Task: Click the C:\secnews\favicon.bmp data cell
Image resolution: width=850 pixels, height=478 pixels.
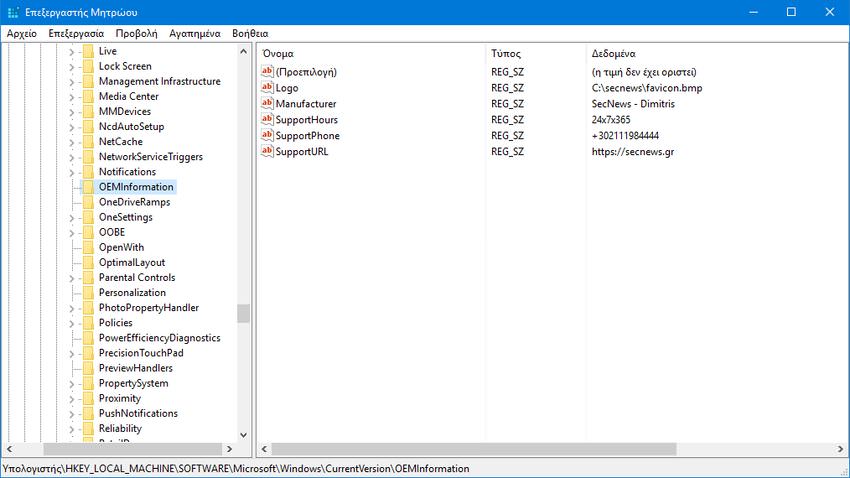Action: (x=647, y=87)
